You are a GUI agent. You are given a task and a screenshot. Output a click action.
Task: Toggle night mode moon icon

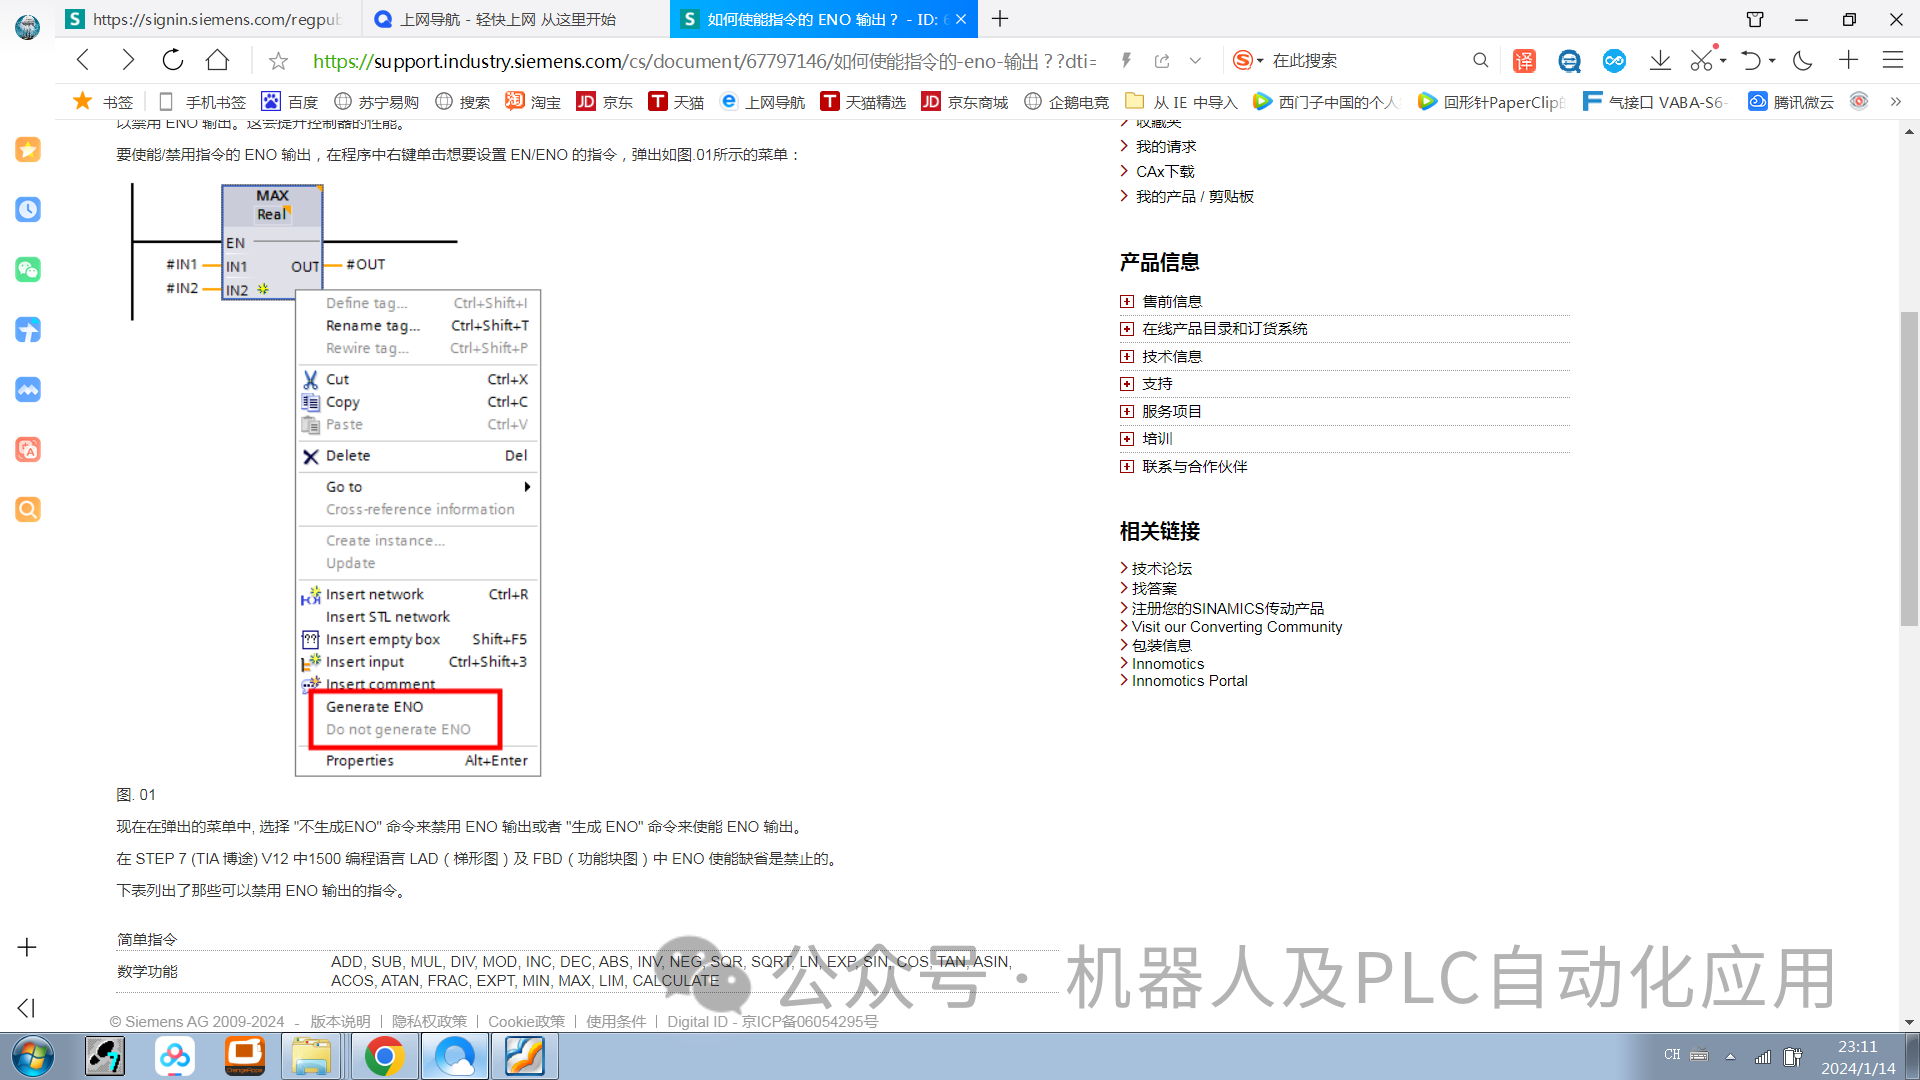coord(1803,61)
